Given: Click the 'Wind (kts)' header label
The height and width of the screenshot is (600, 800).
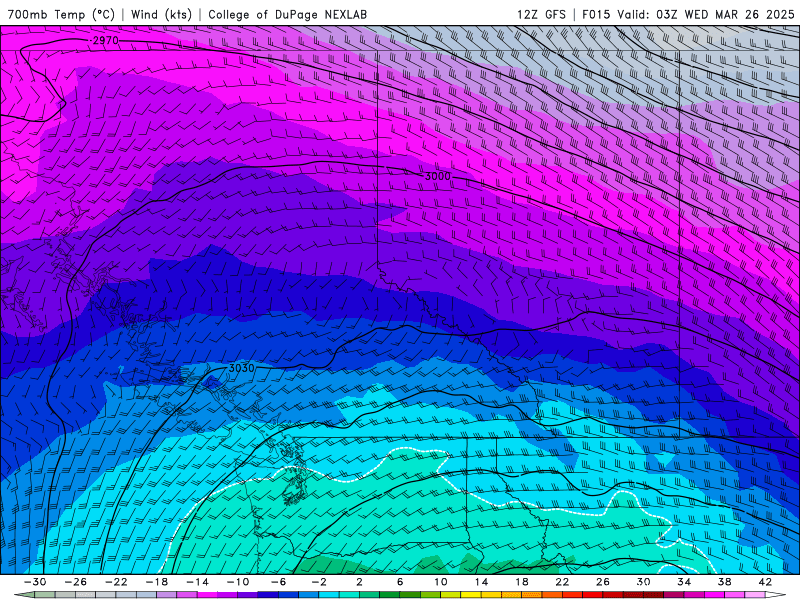Looking at the screenshot, I should point(161,14).
